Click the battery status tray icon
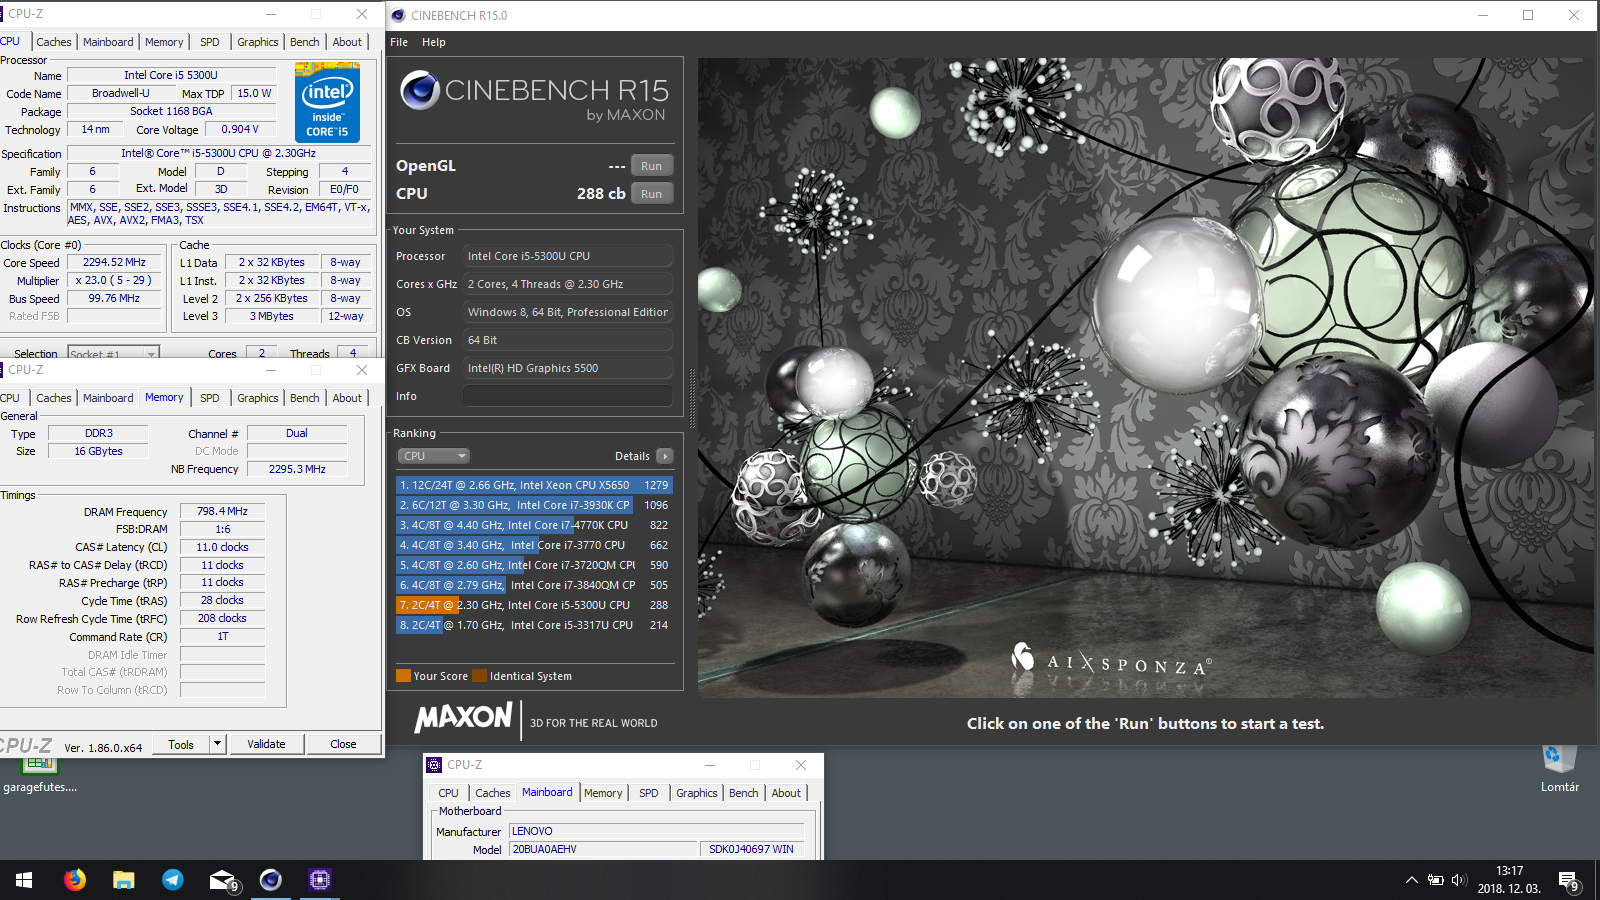 pyautogui.click(x=1436, y=880)
